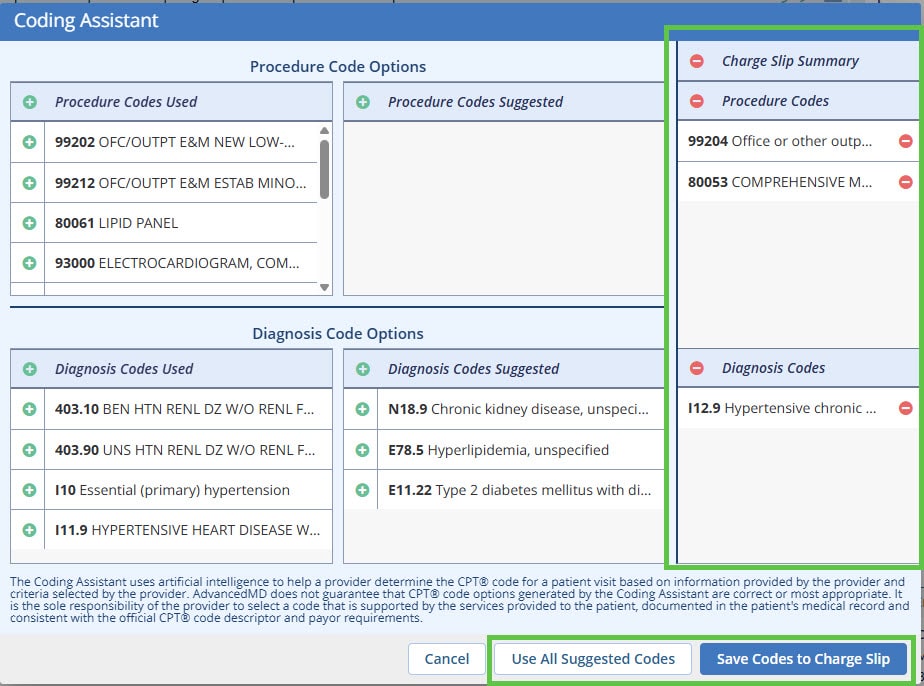Remove all charge slip Procedure Codes

pos(697,101)
